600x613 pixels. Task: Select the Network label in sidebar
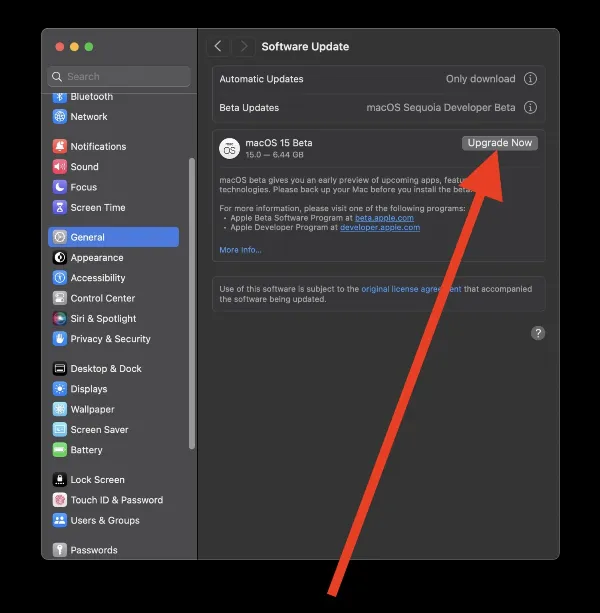89,117
